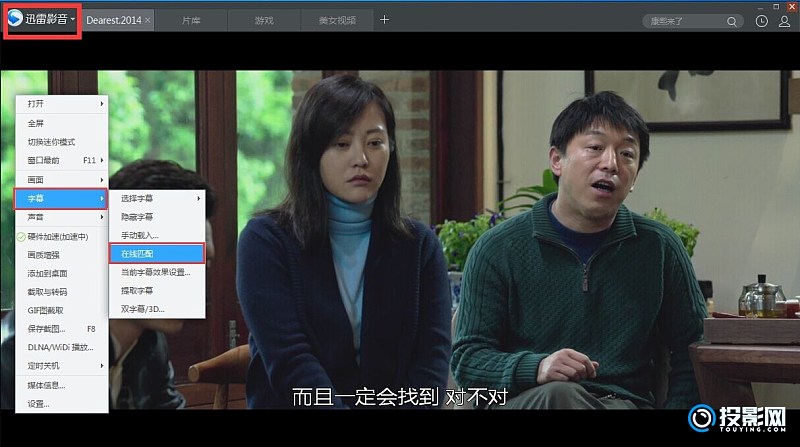Open 当前字幕效果设置 option
The height and width of the screenshot is (447, 800).
click(157, 272)
